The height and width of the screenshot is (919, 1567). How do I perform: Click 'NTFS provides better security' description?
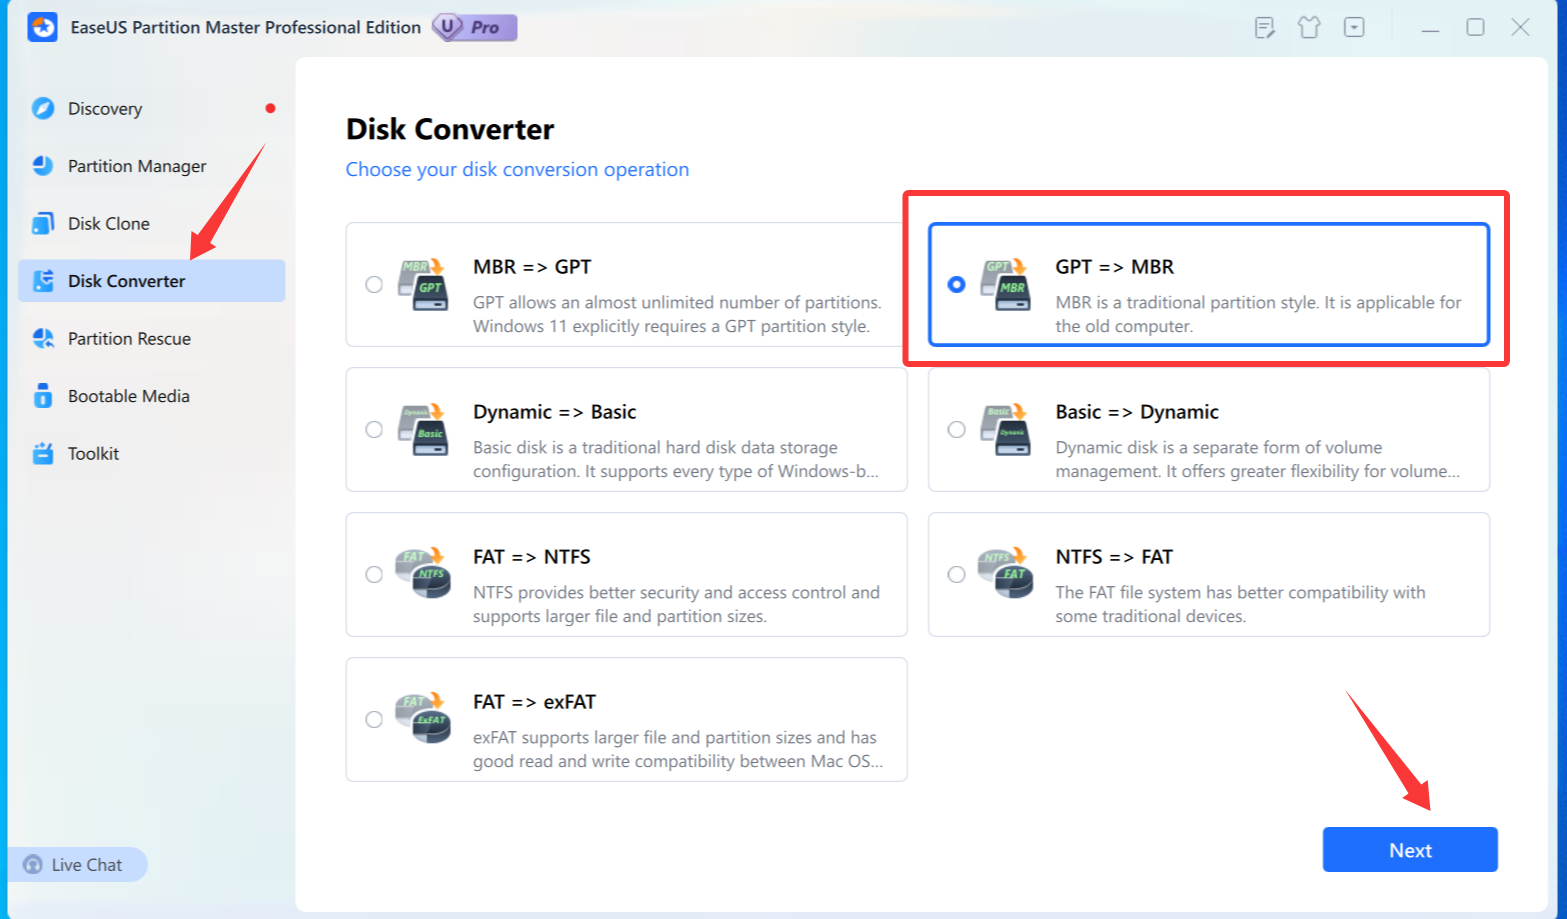(676, 604)
